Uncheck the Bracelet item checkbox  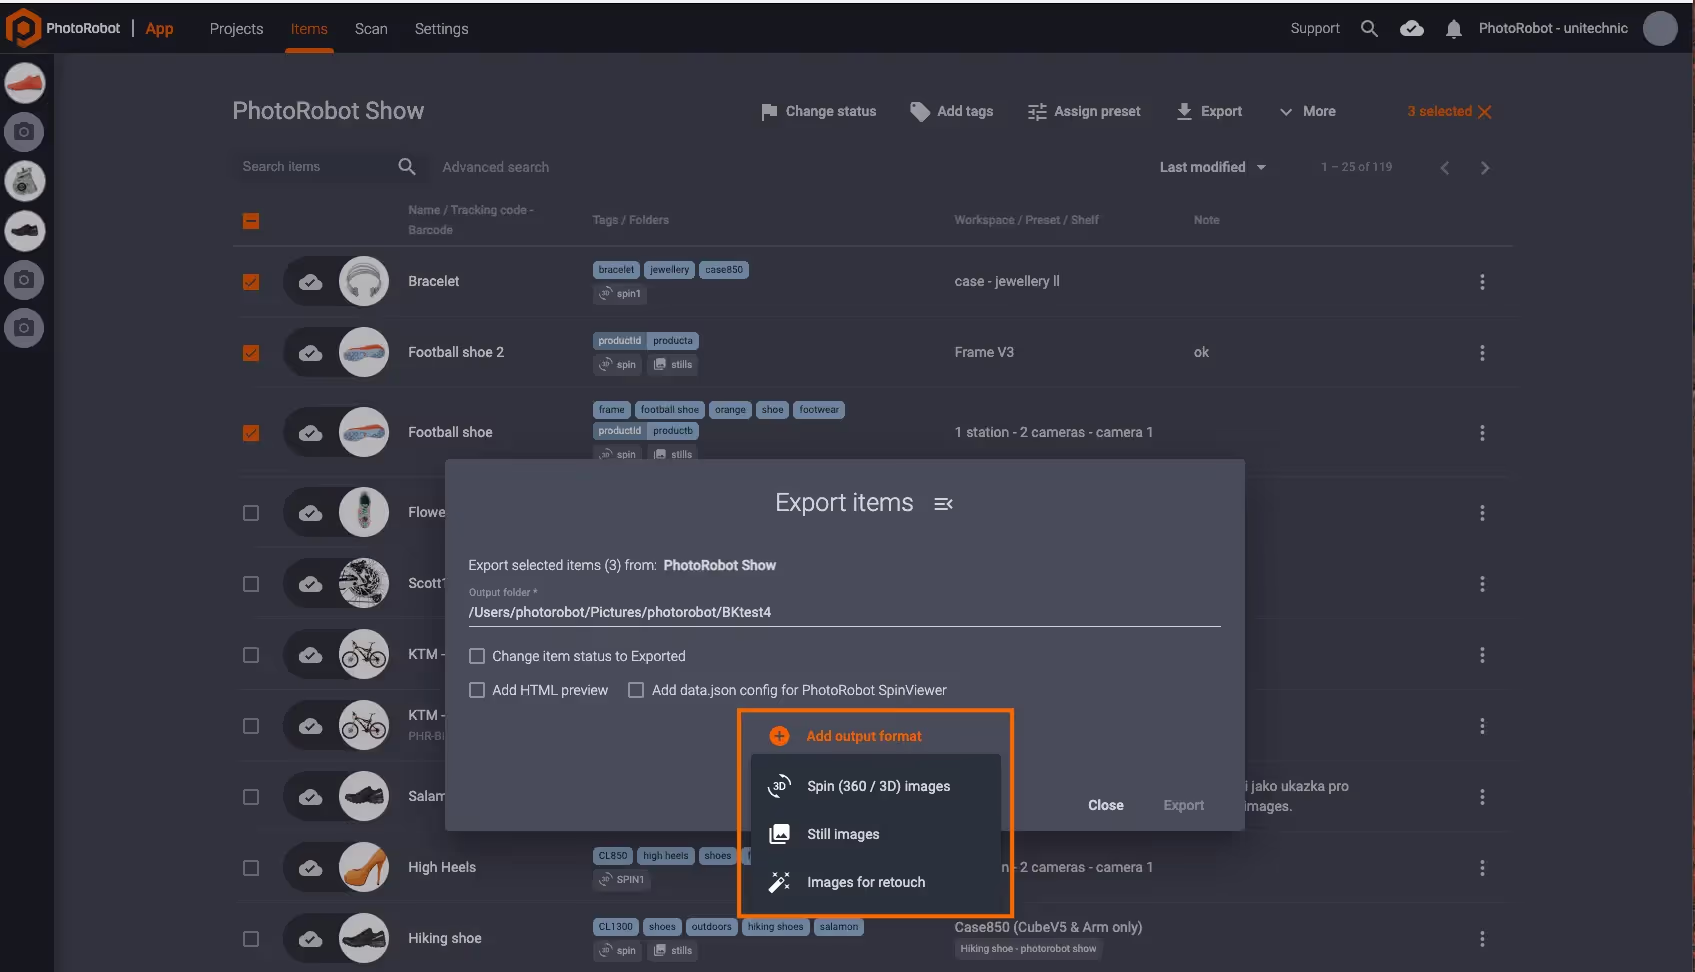[251, 282]
